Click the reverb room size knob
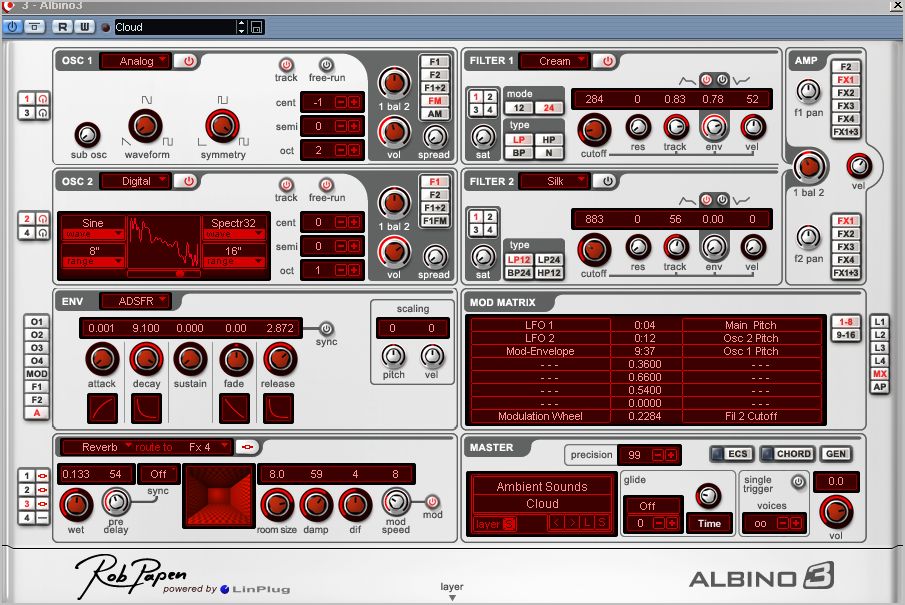905x605 pixels. point(277,505)
